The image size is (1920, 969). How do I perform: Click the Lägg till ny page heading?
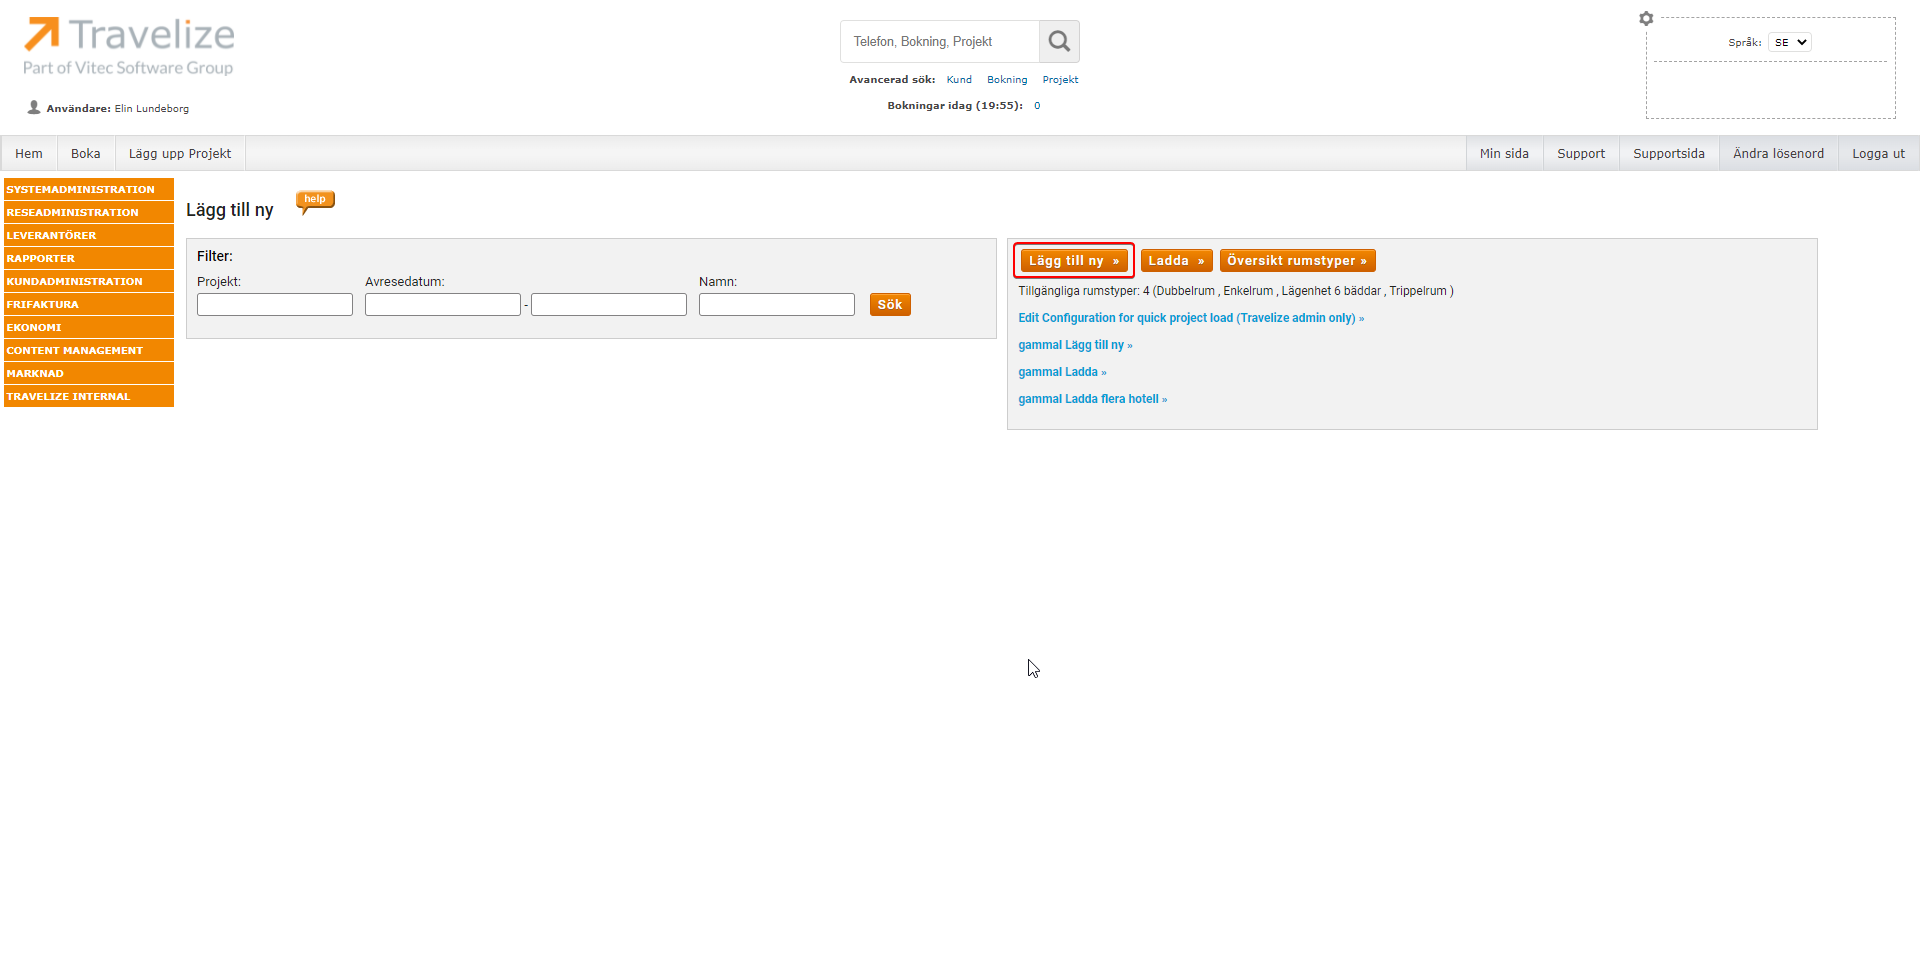click(x=230, y=210)
